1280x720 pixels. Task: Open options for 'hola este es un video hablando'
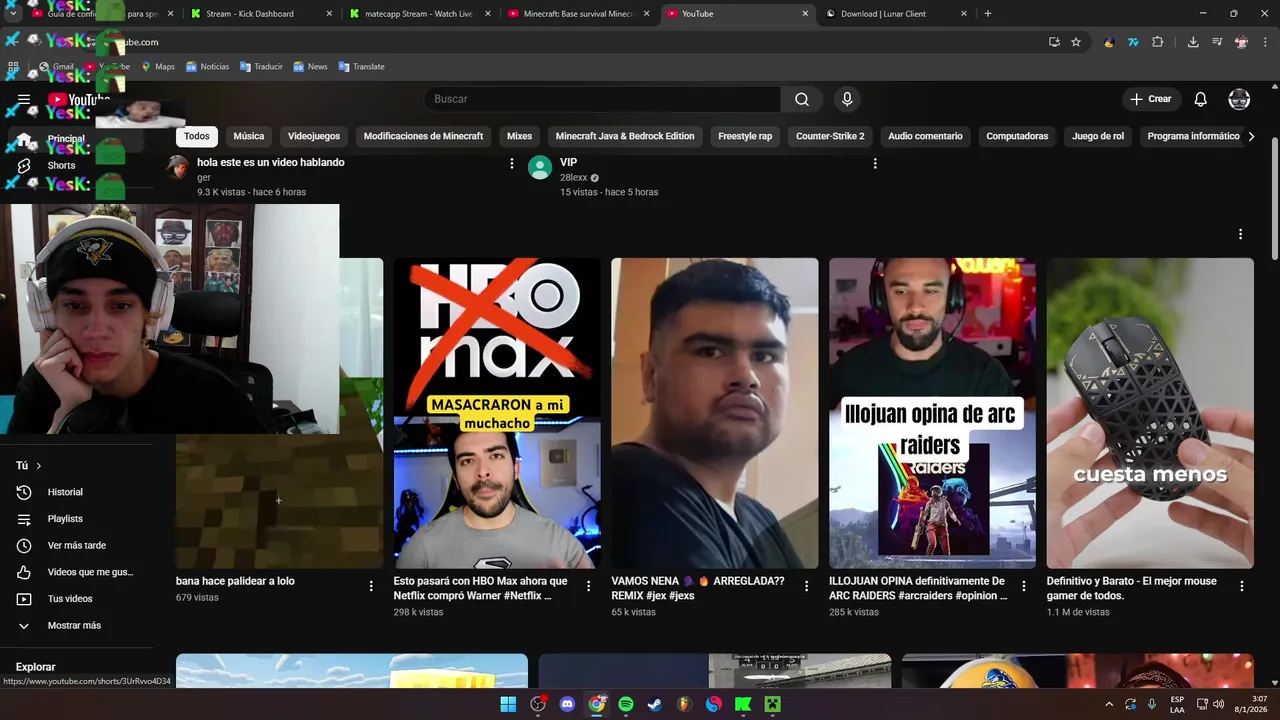pyautogui.click(x=512, y=163)
